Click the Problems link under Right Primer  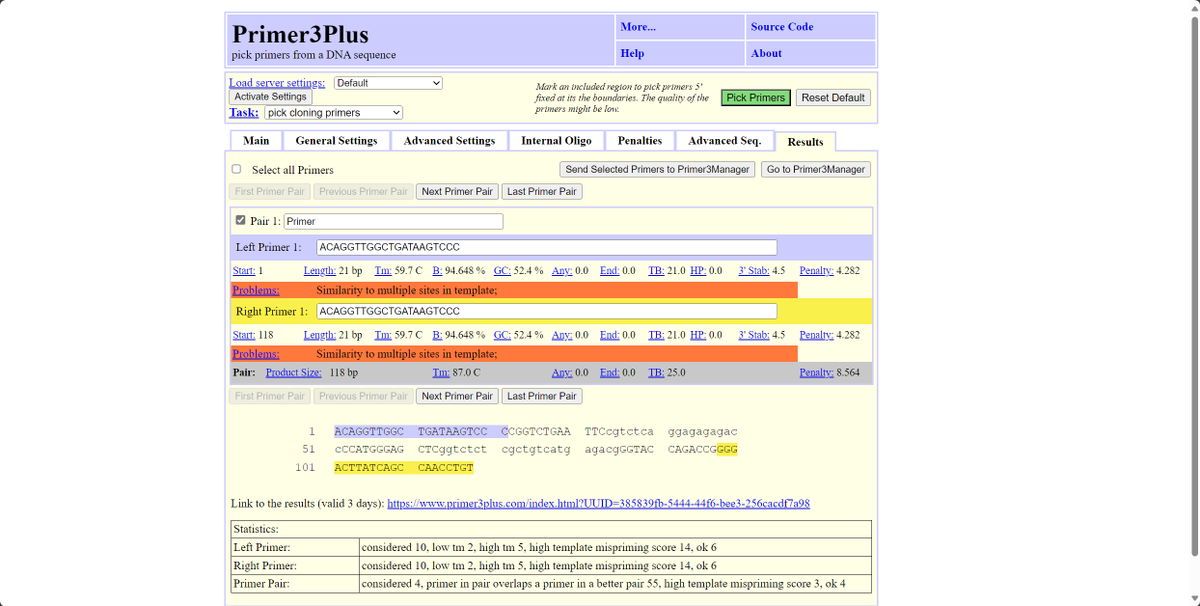coord(256,354)
